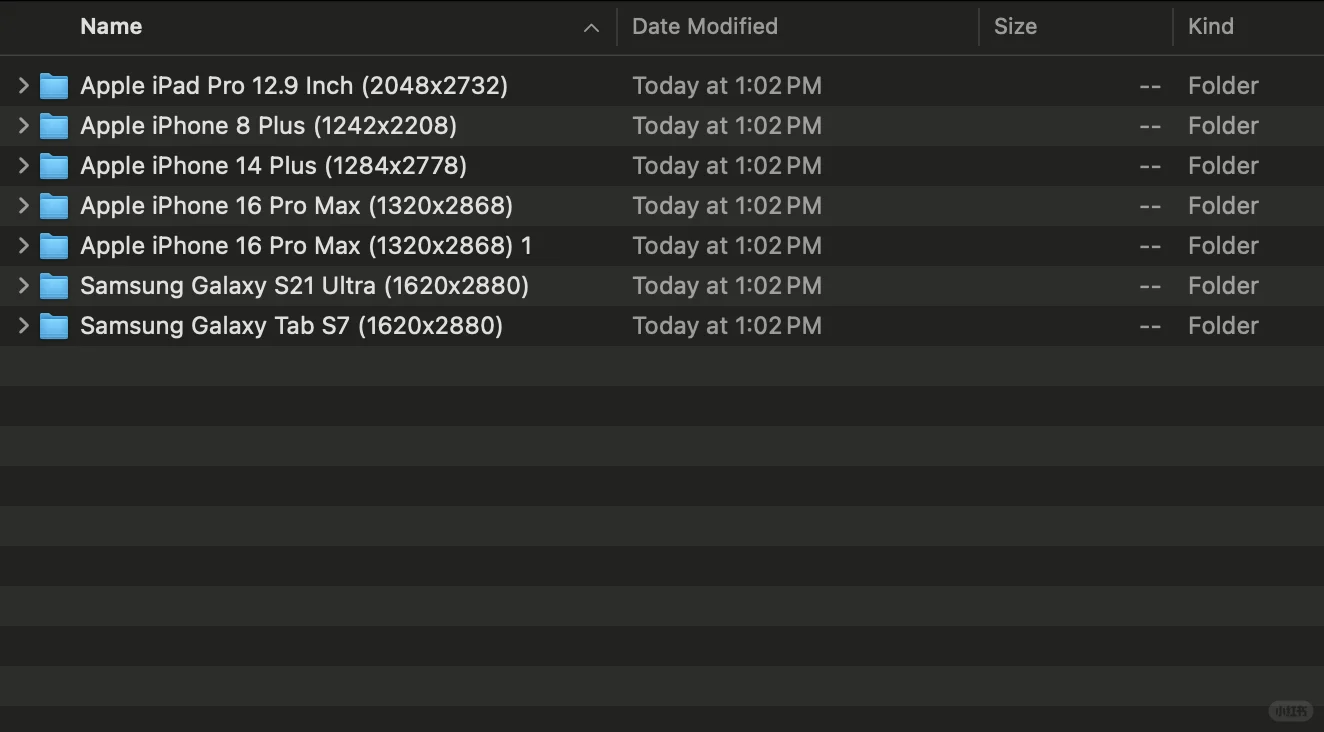The width and height of the screenshot is (1324, 732).
Task: Click folder icon for iPhone 16 Pro Max (1320x2868) 1
Action: tap(54, 246)
